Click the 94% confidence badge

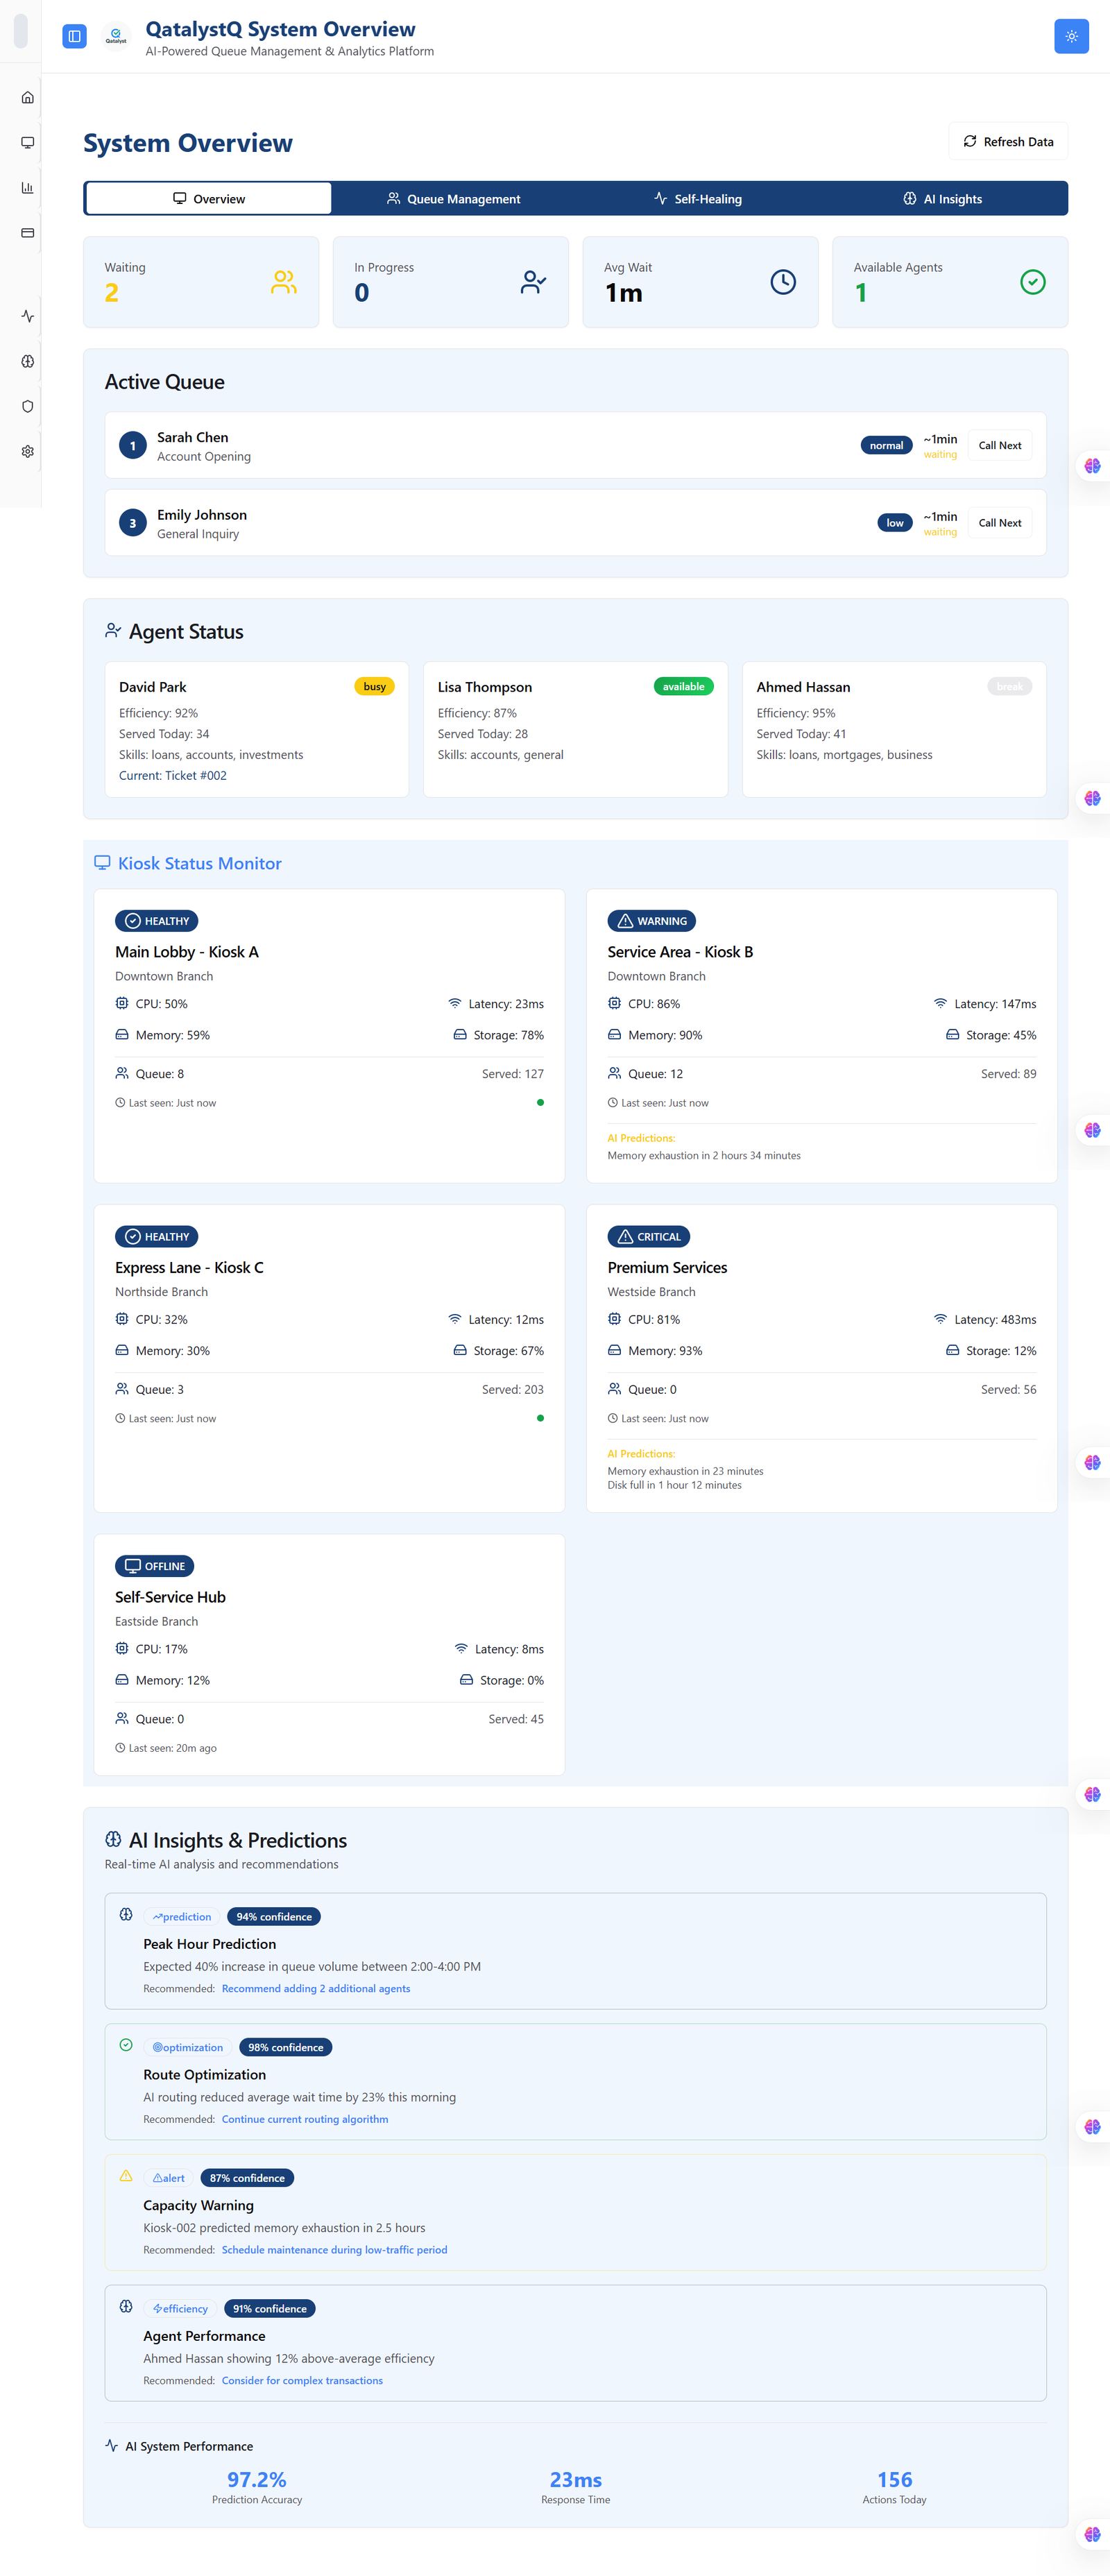274,1916
